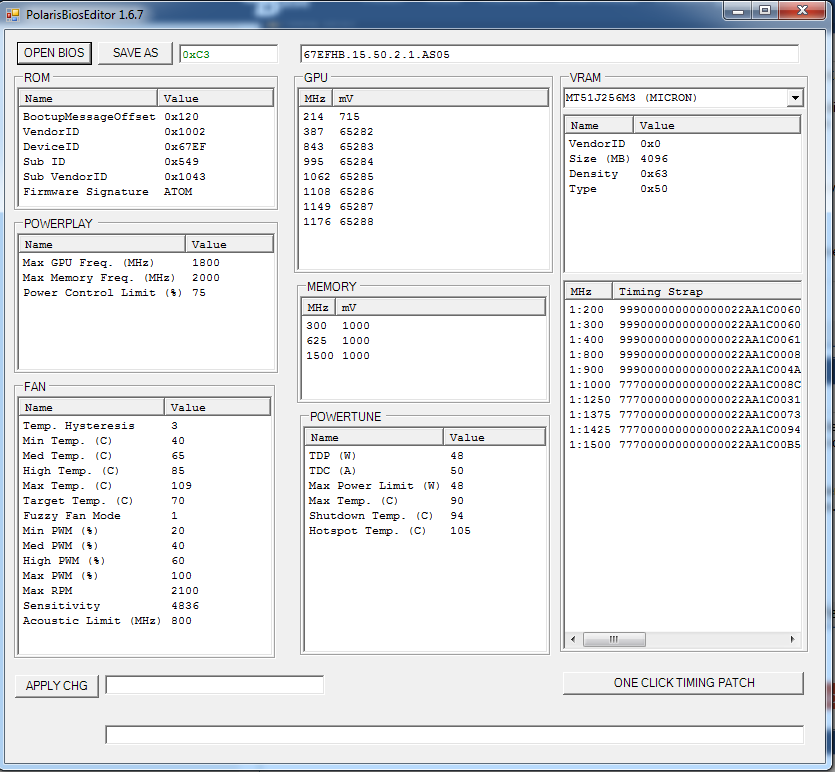This screenshot has height=772, width=835.
Task: Select the BootupMessageOffset row
Action: coord(146,117)
